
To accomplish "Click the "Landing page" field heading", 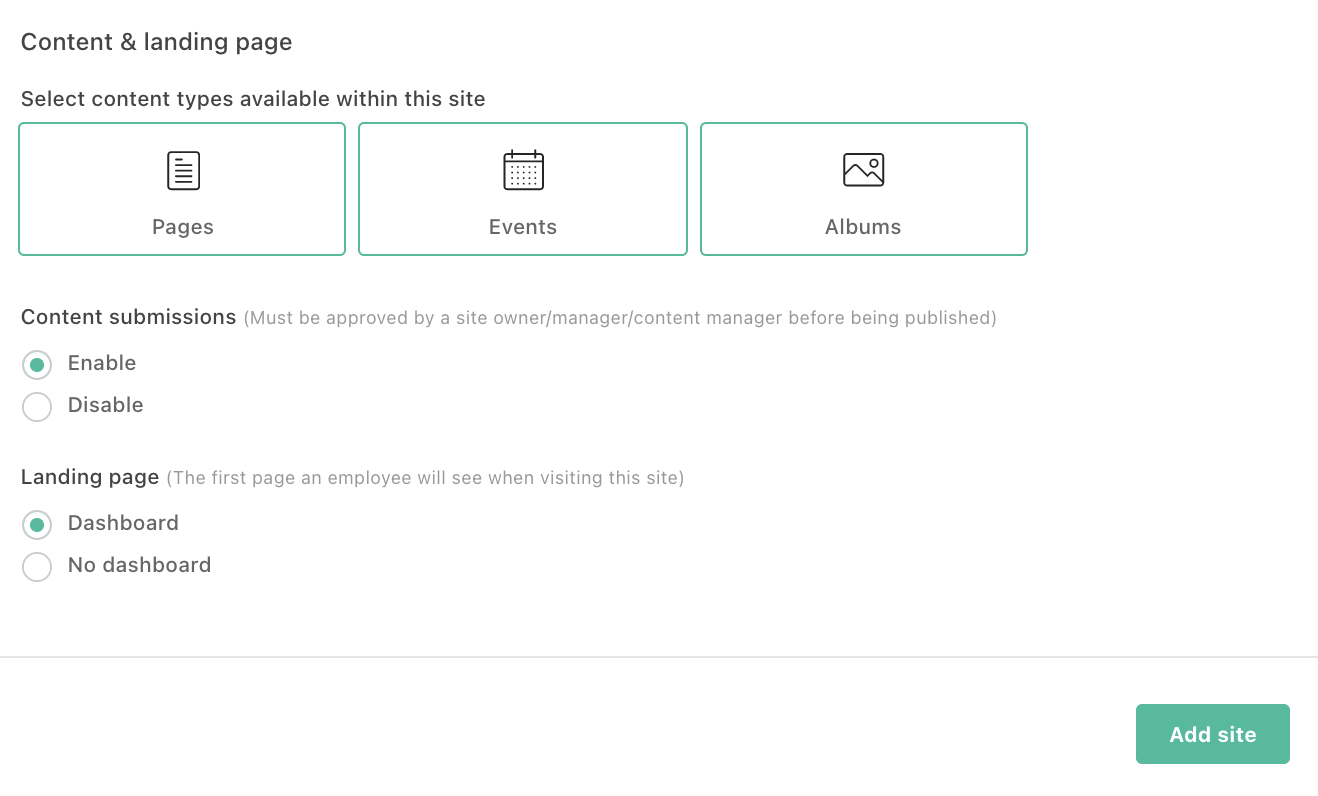I will click(90, 477).
